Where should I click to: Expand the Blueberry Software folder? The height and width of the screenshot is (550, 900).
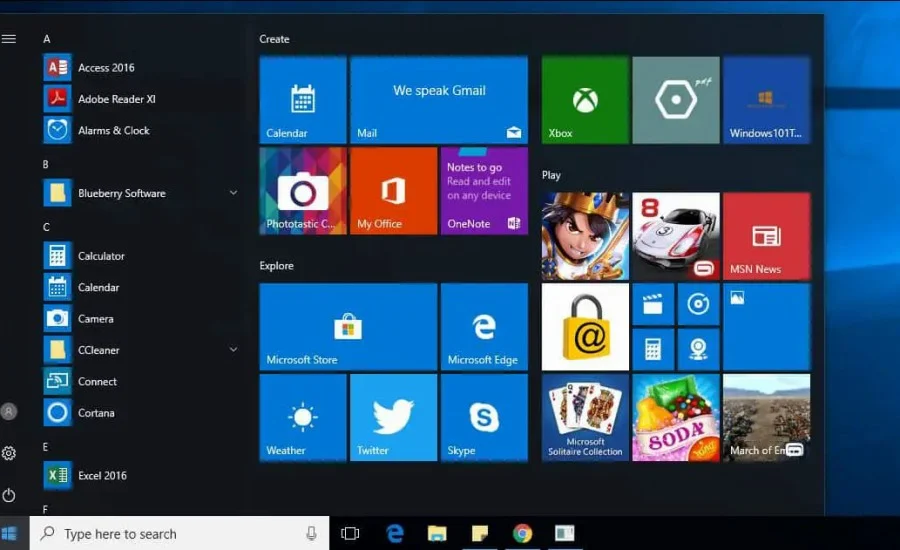pyautogui.click(x=233, y=193)
